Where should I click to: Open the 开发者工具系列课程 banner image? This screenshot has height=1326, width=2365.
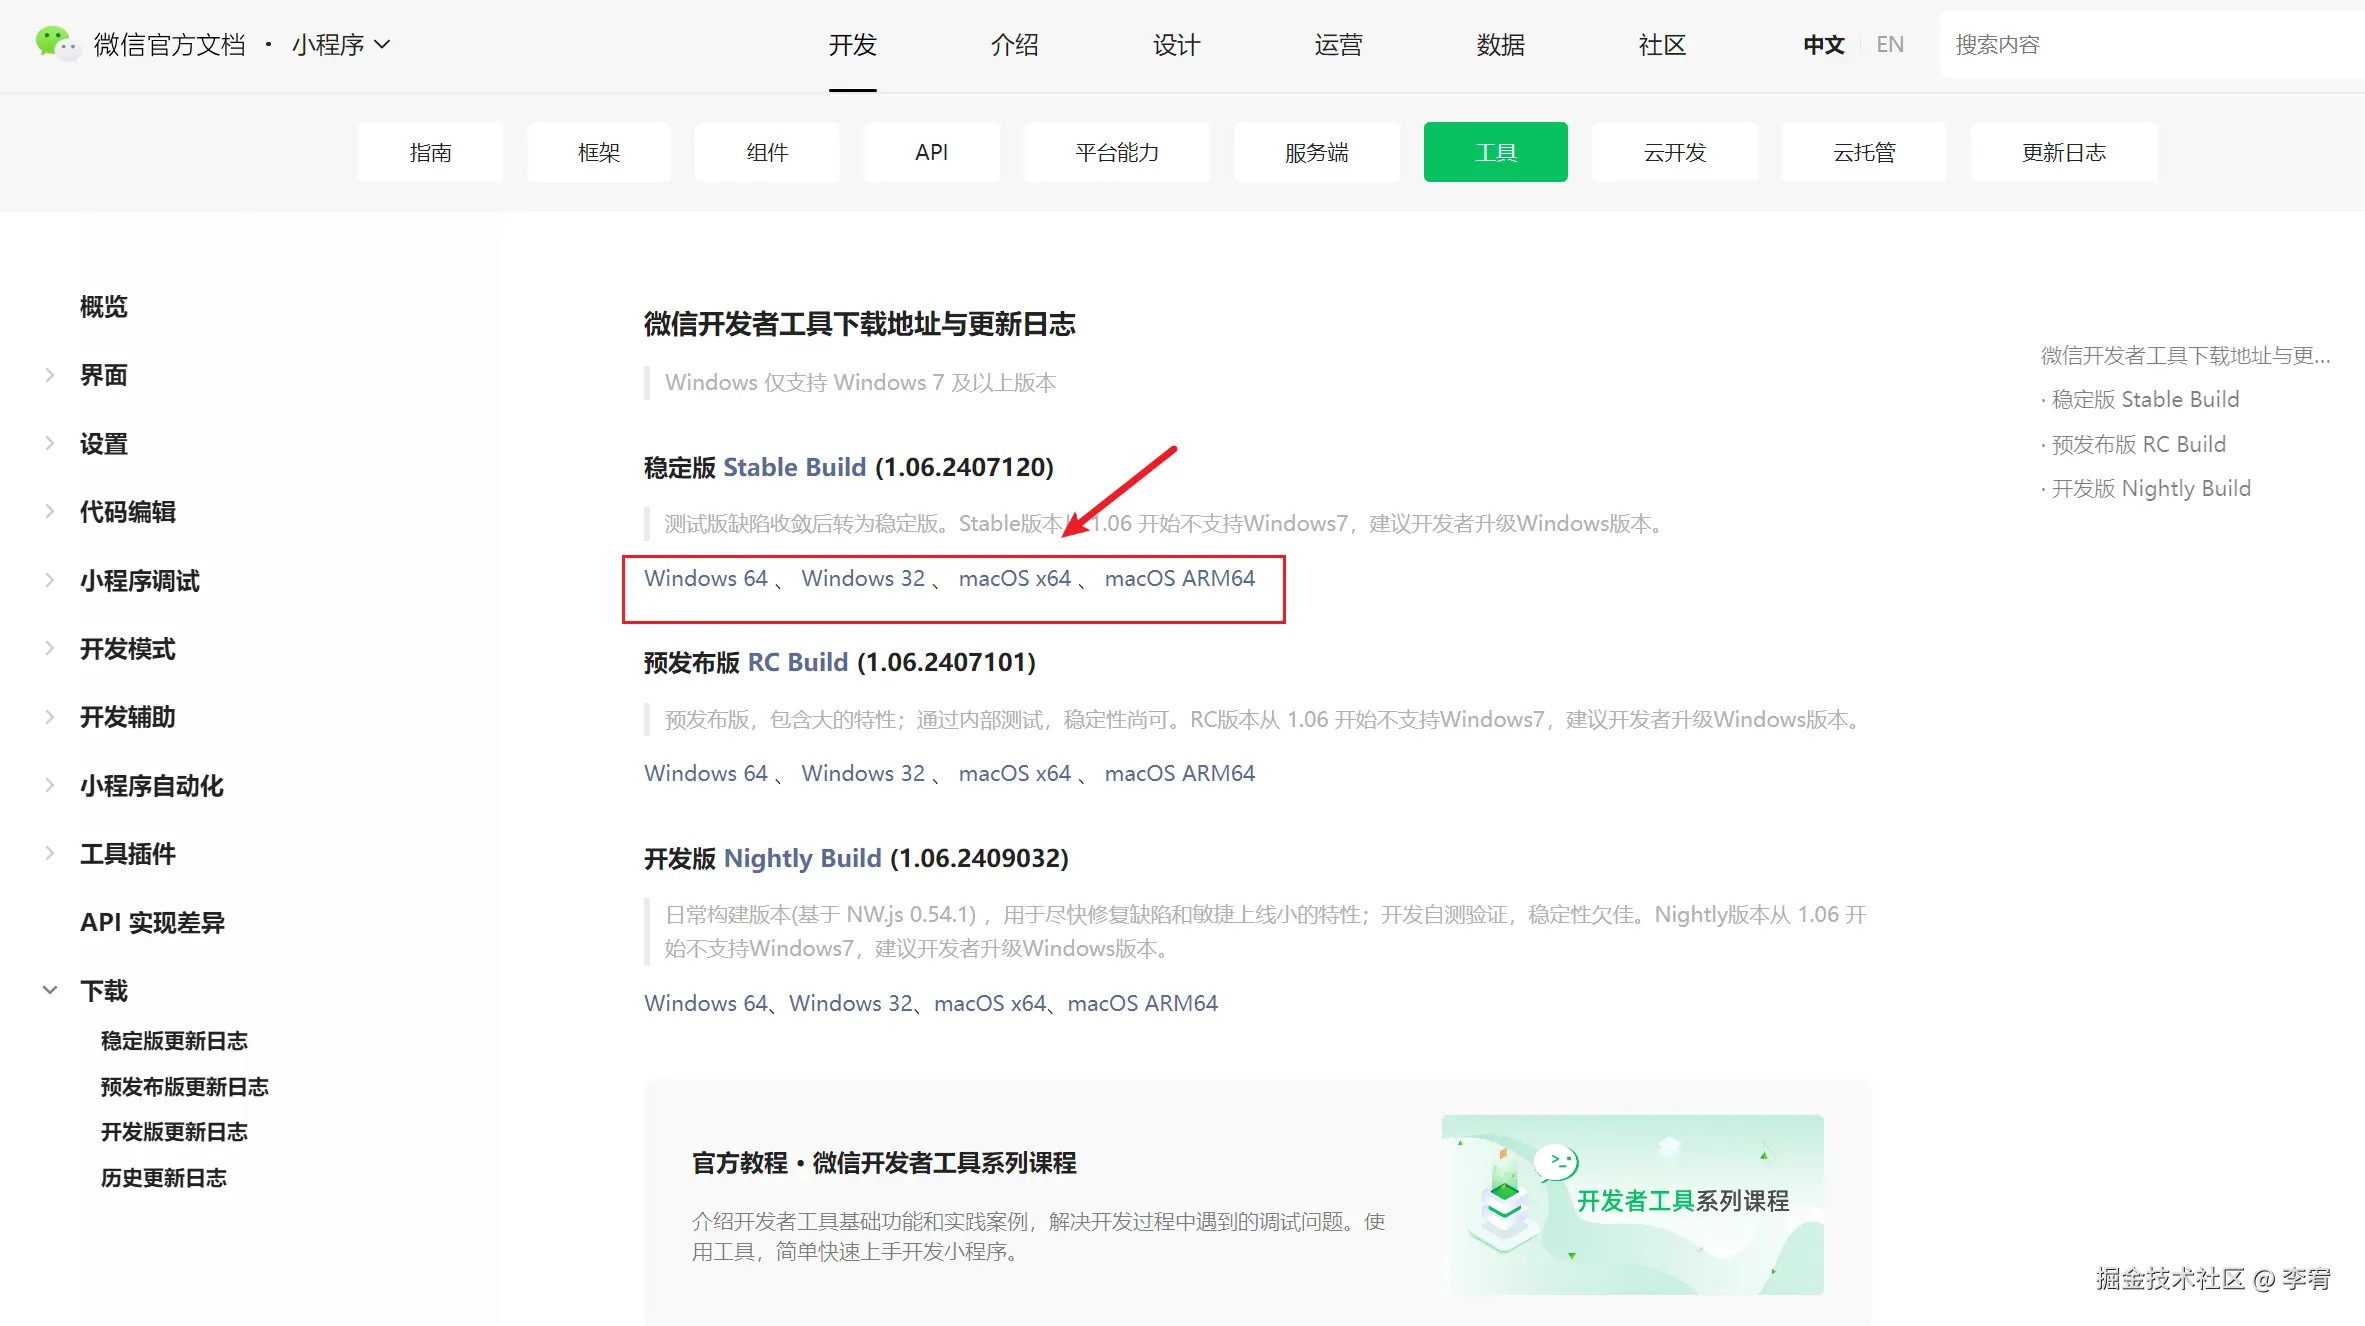(1632, 1204)
